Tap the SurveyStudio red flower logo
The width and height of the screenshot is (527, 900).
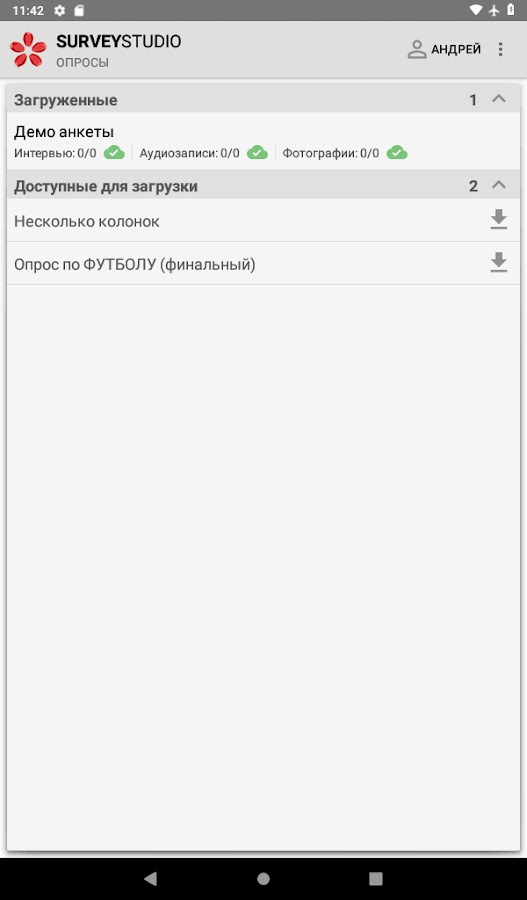(x=28, y=50)
